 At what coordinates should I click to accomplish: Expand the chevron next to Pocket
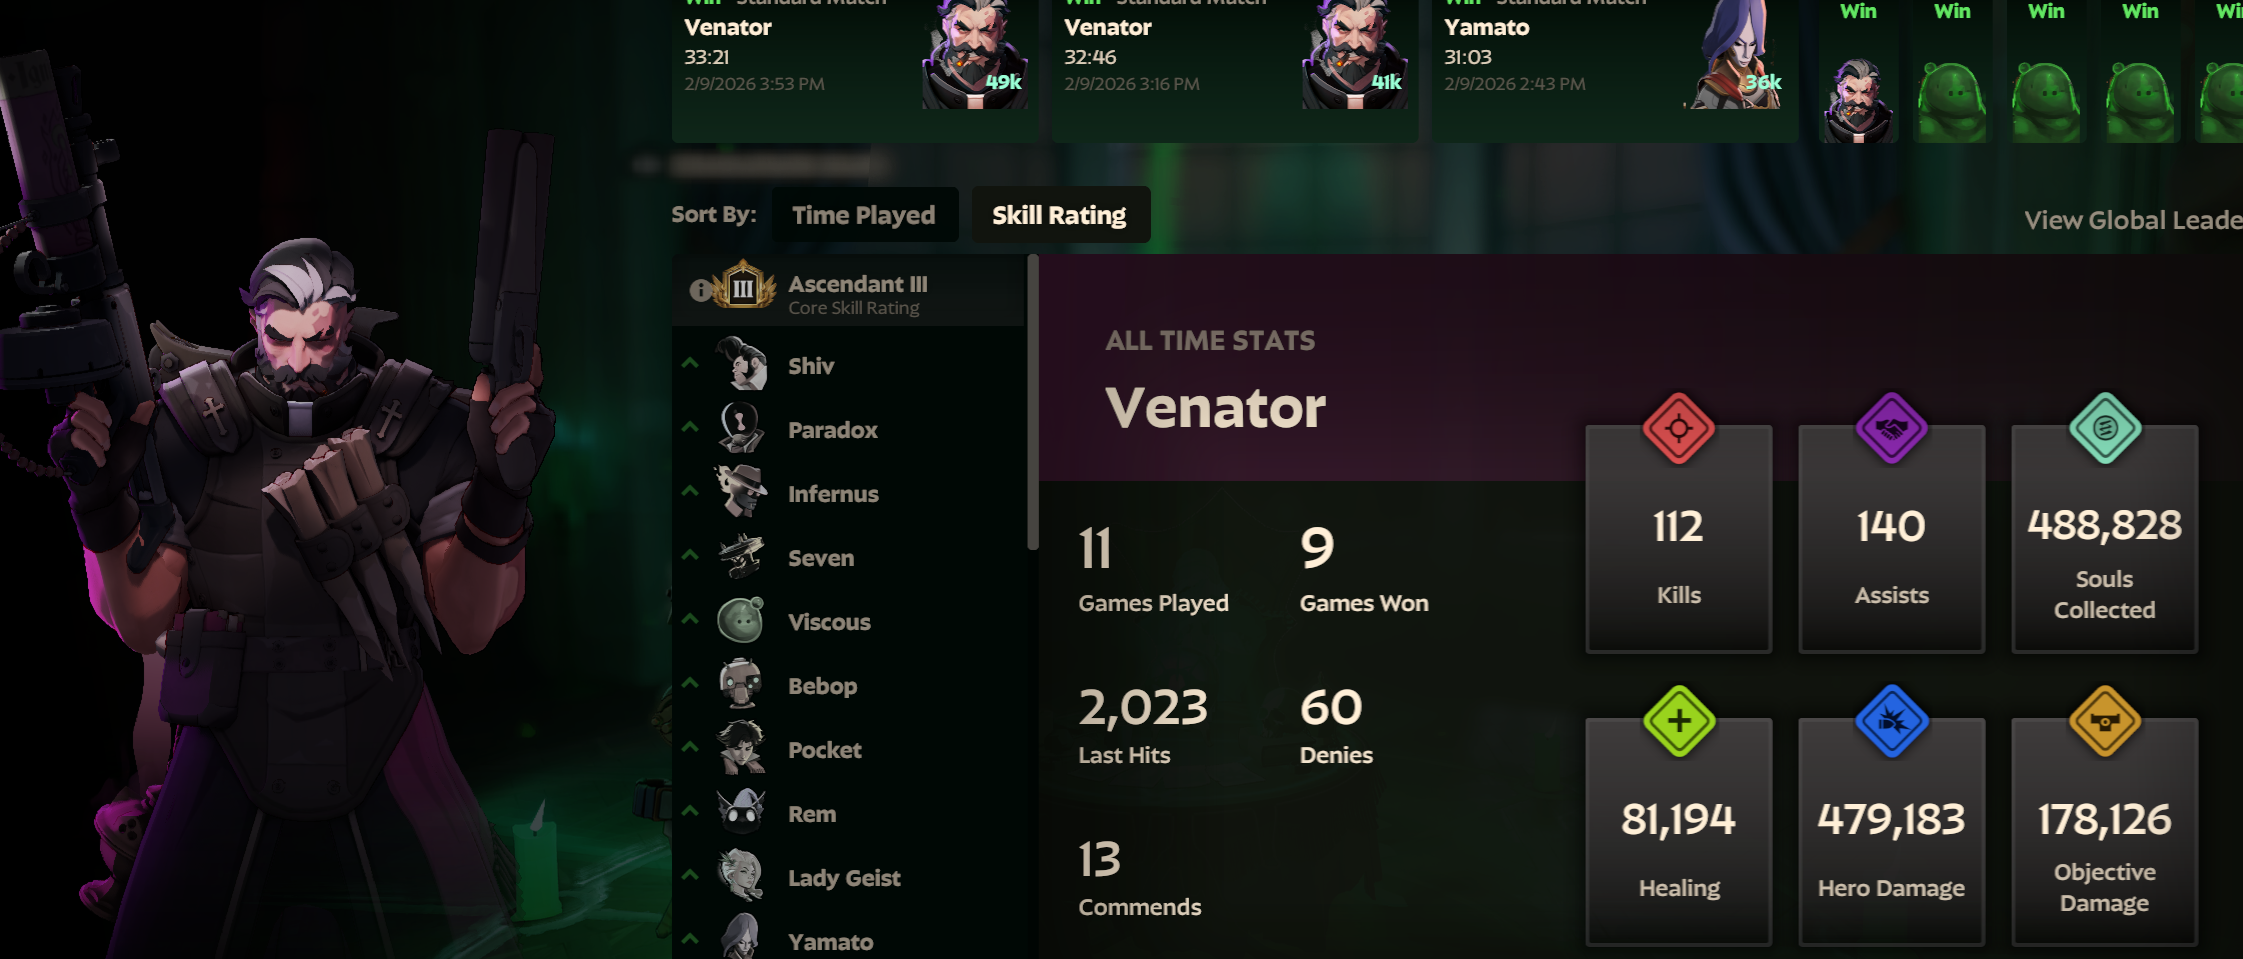click(690, 746)
